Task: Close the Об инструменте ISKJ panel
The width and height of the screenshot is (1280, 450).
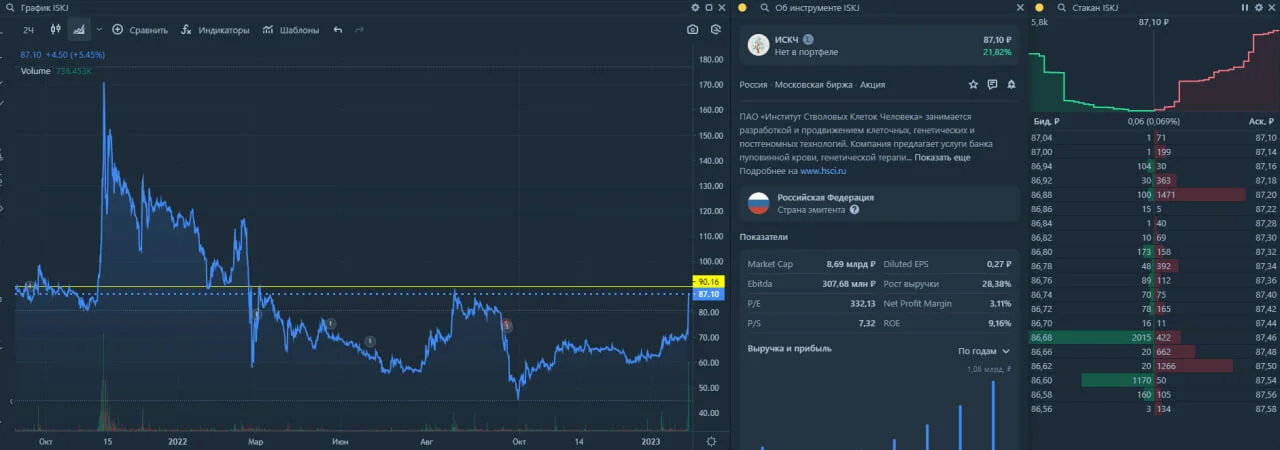Action: coord(1019,7)
